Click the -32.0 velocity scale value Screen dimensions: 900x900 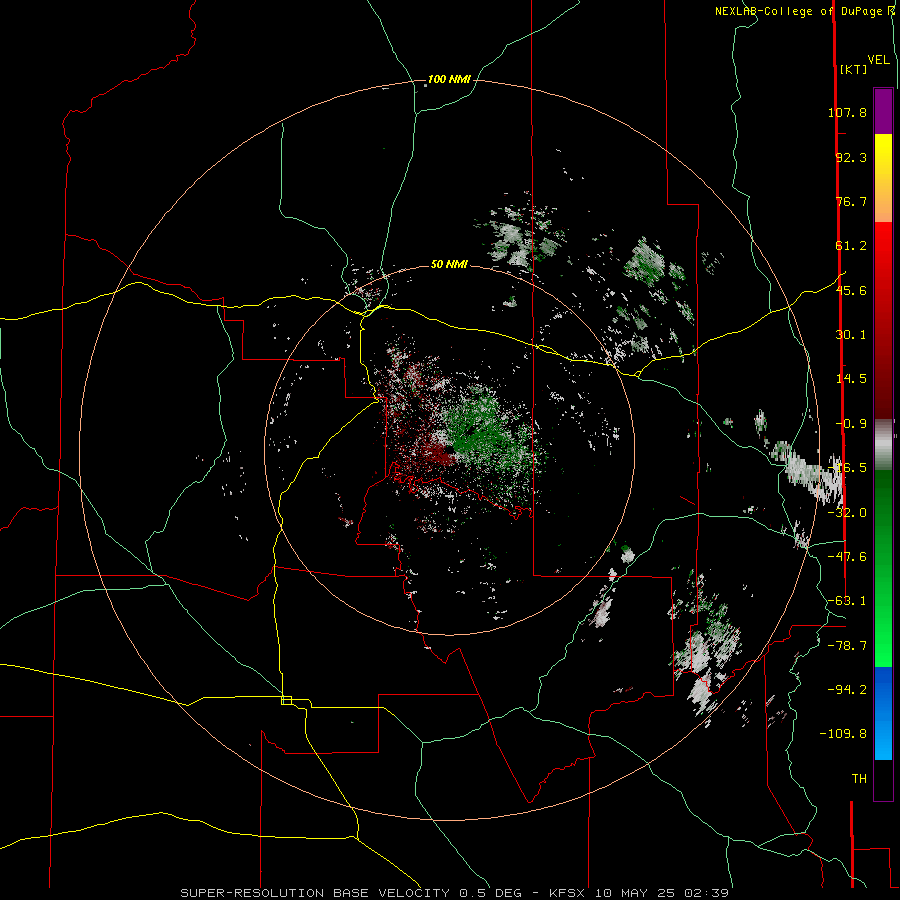pos(847,513)
